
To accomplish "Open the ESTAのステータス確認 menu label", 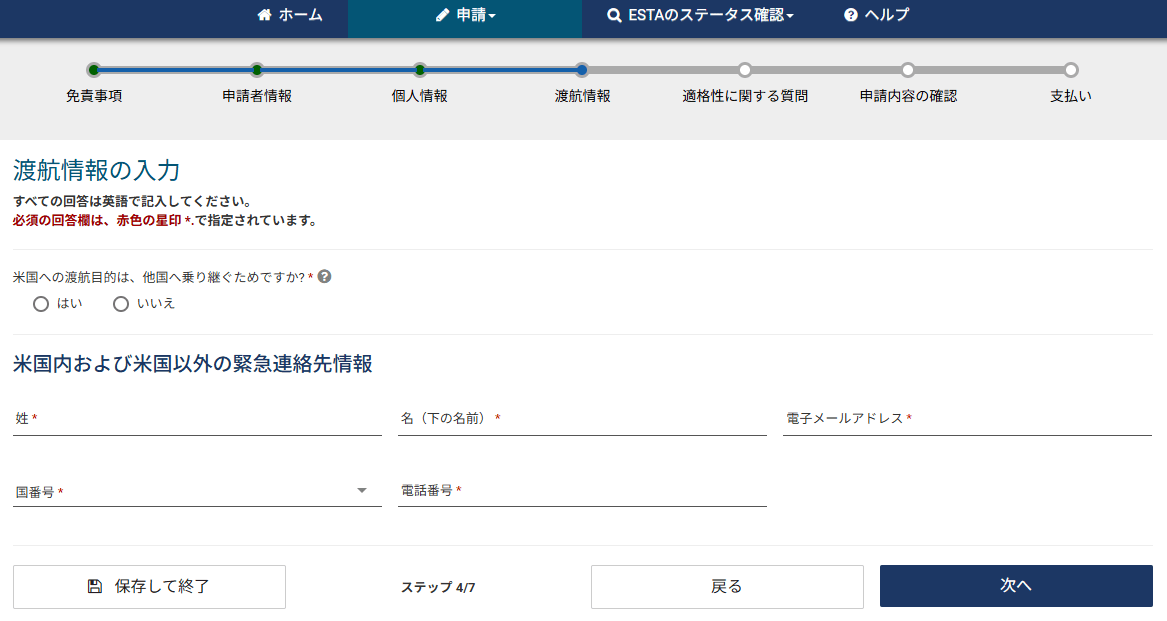I will click(x=706, y=15).
